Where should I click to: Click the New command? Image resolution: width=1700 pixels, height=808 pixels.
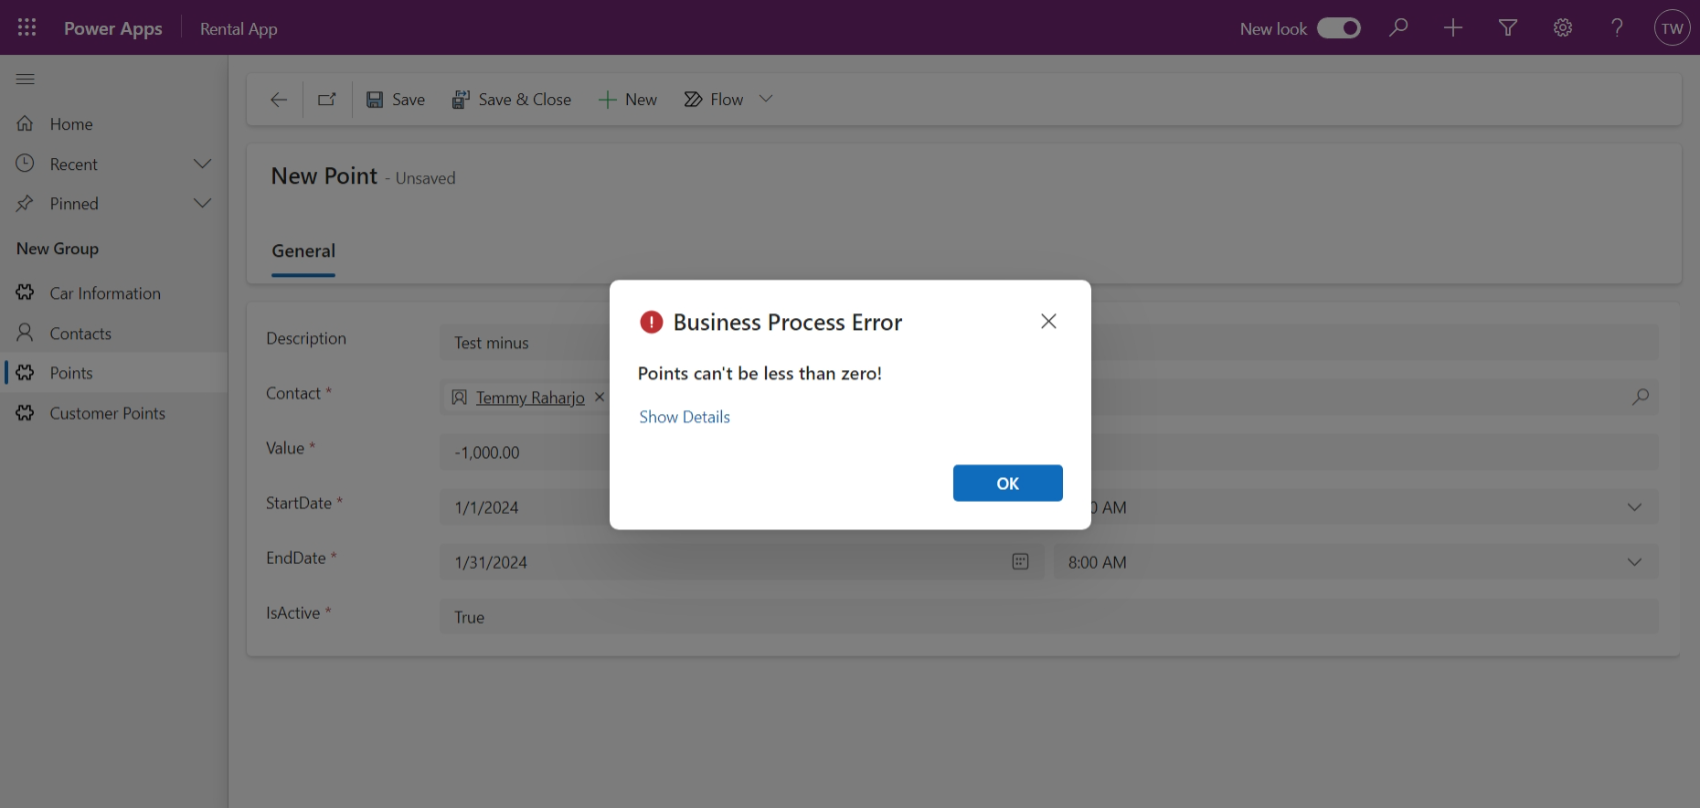pos(628,100)
